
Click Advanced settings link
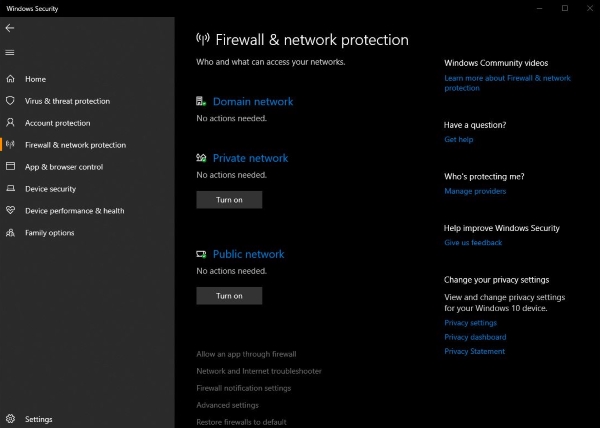(x=227, y=405)
